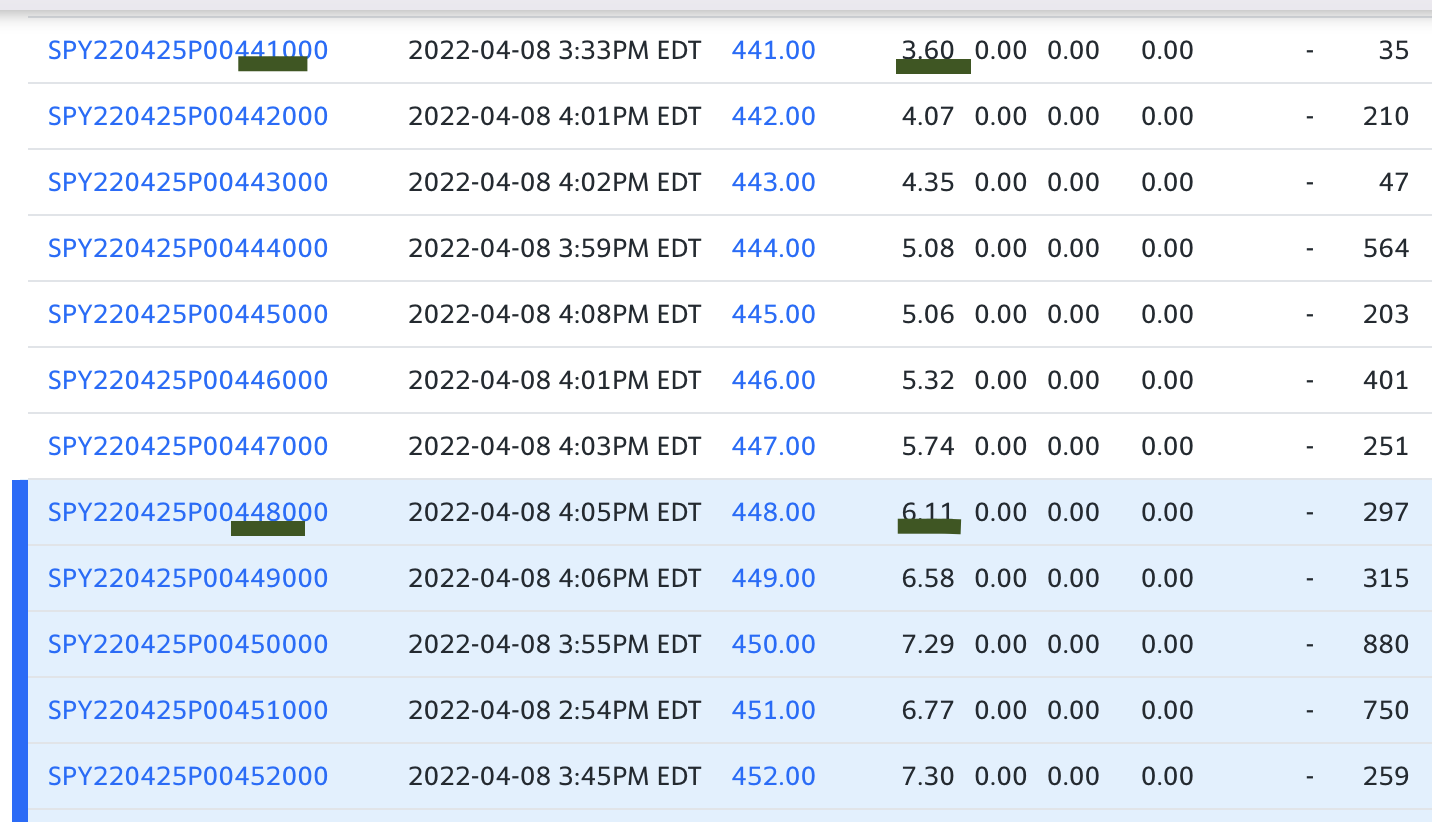This screenshot has height=822, width=1432.
Task: Select the last price 5.74
Action: pos(928,446)
